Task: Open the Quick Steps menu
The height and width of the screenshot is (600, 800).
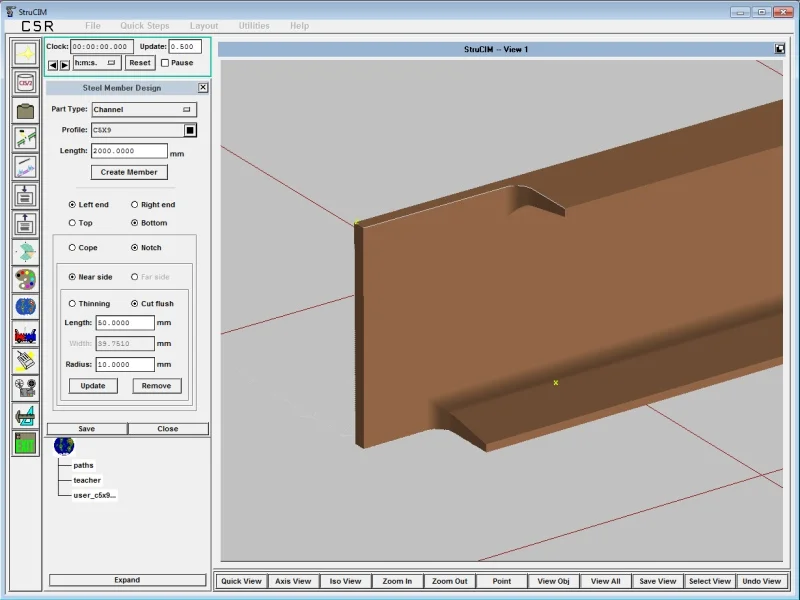Action: tap(144, 26)
